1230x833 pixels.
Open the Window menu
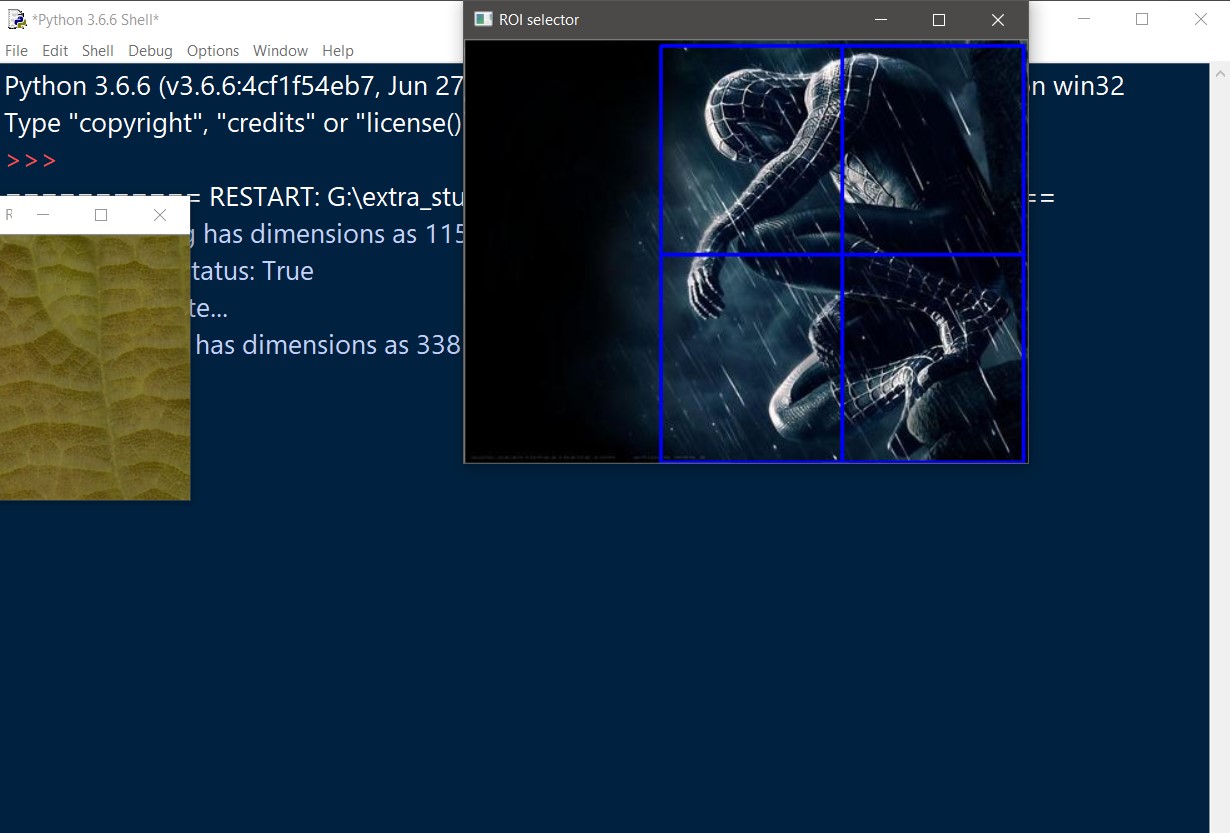[280, 50]
